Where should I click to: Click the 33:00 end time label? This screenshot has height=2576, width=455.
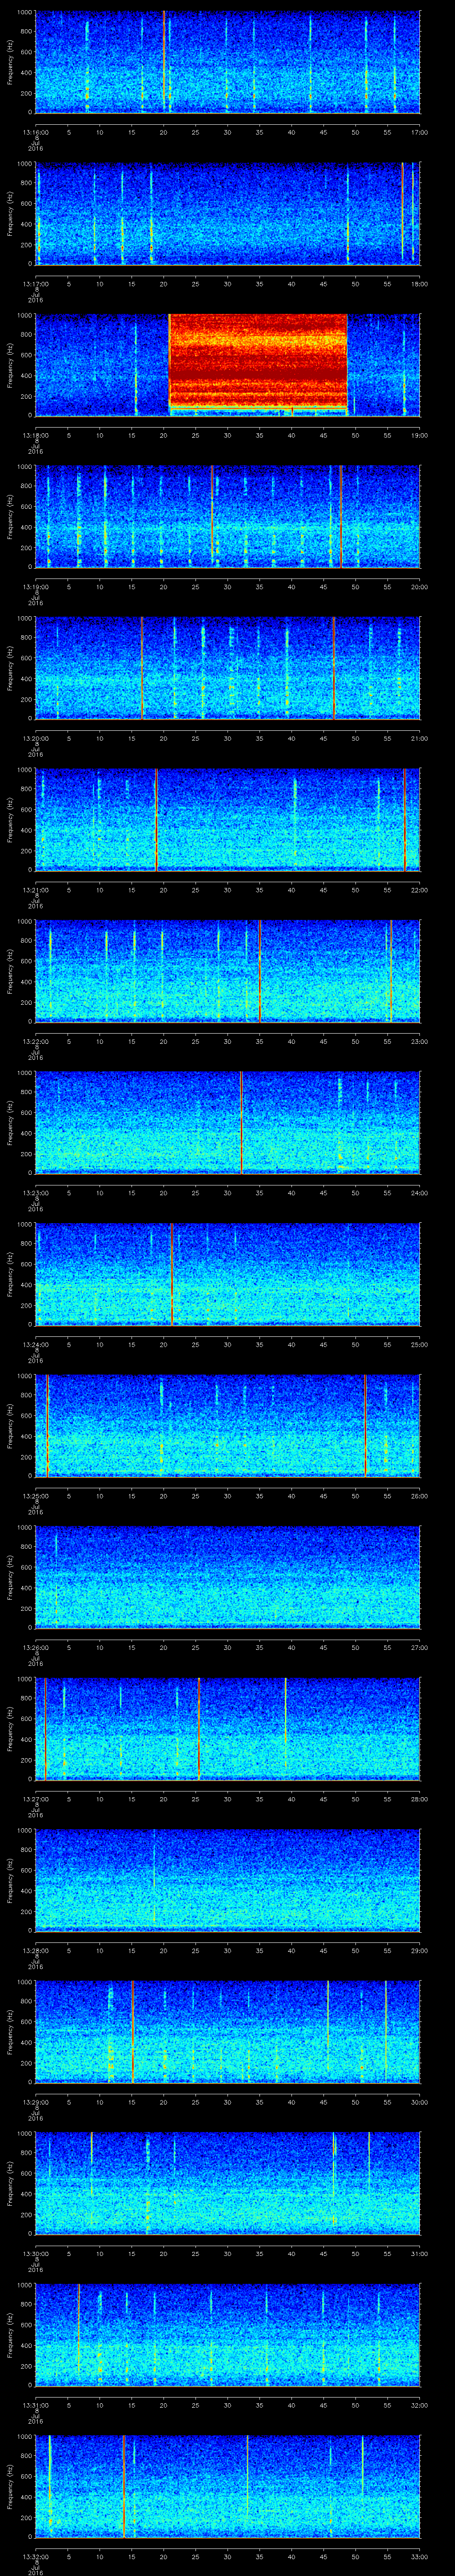419,2556
